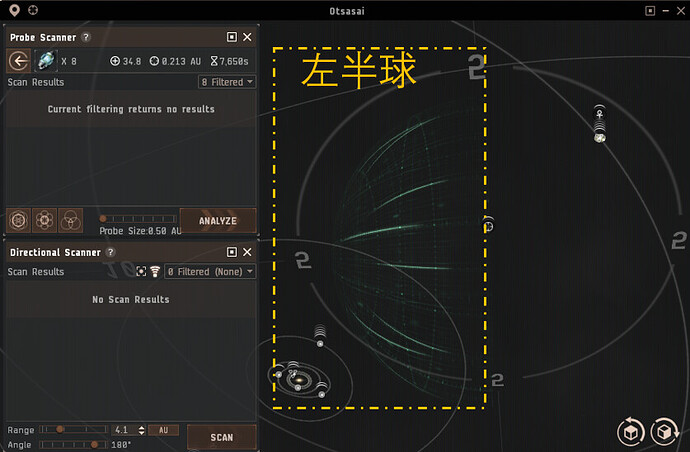Click the ANALYZE button
The width and height of the screenshot is (690, 452).
coord(218,220)
